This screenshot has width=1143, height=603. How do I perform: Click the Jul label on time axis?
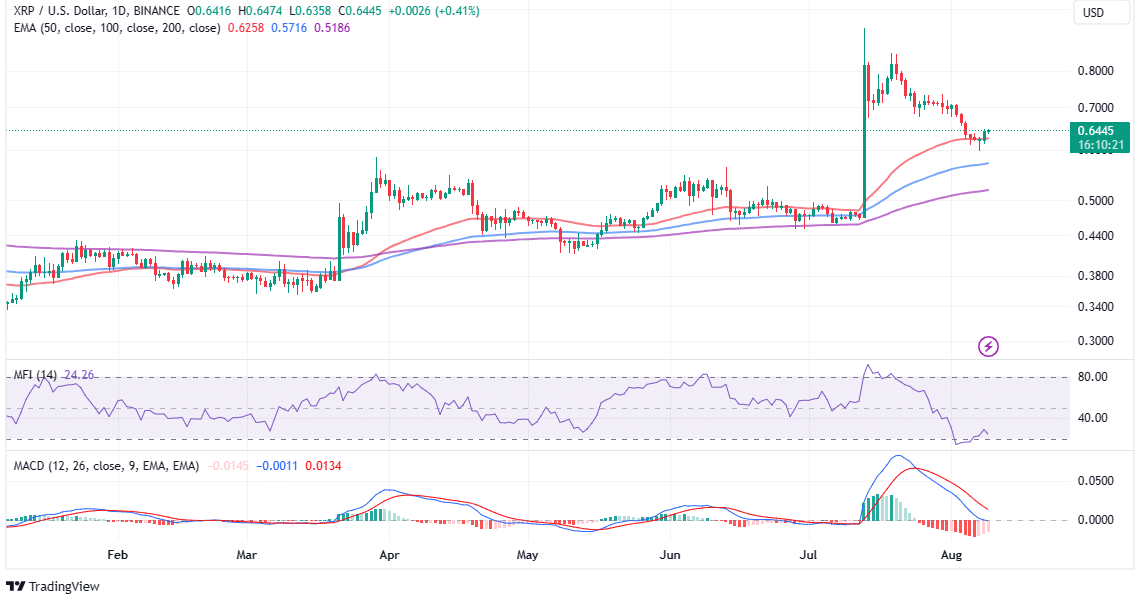pyautogui.click(x=808, y=555)
